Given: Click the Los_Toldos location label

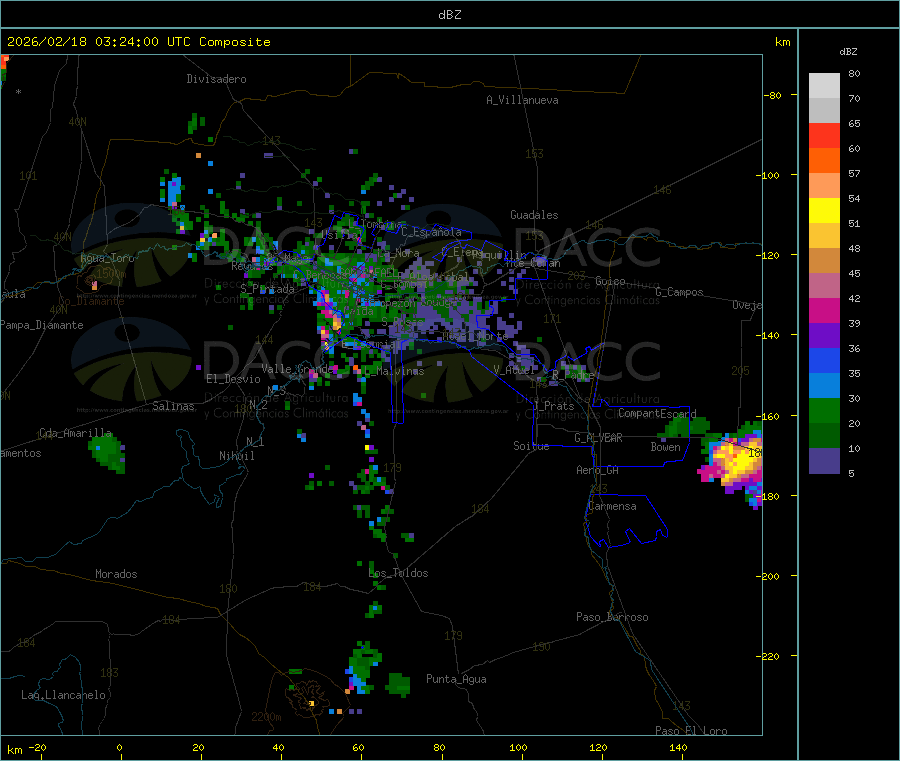Looking at the screenshot, I should 398,573.
